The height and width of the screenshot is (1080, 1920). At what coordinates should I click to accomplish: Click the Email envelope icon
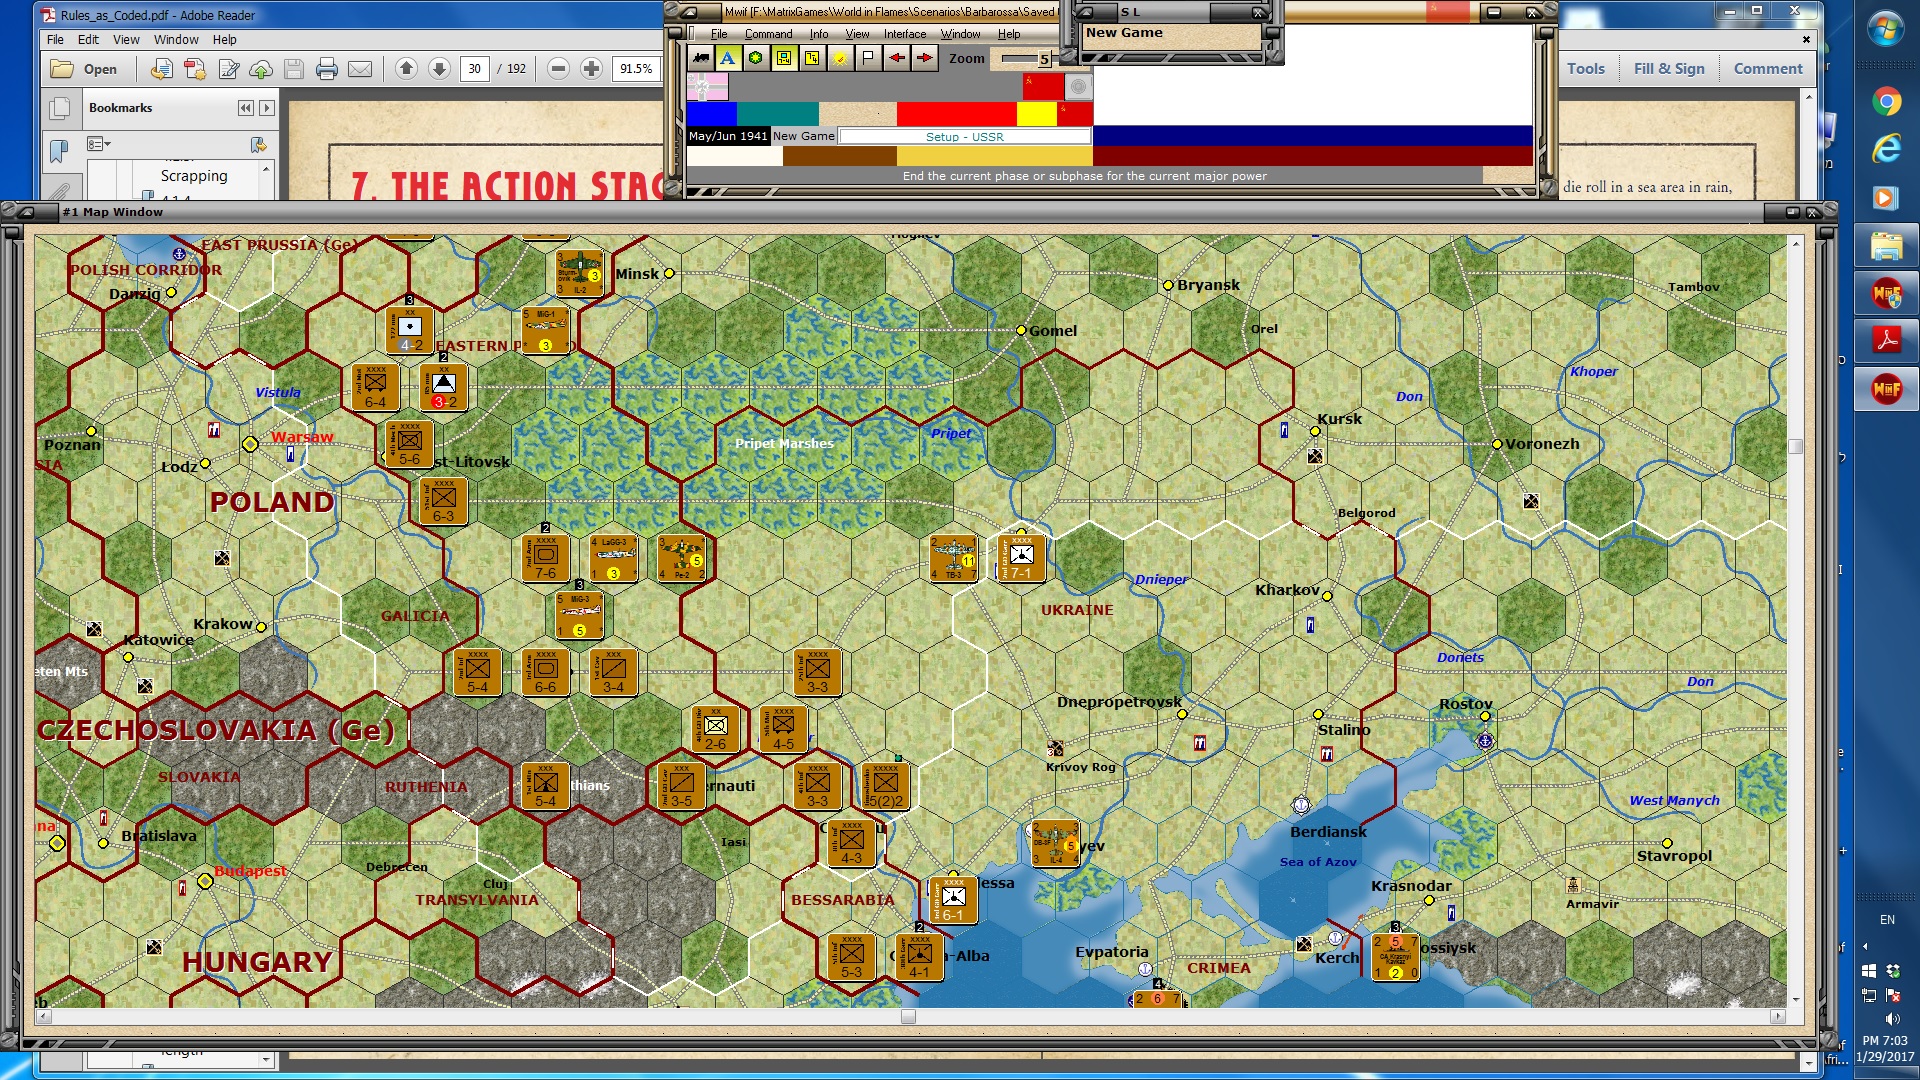click(x=360, y=69)
